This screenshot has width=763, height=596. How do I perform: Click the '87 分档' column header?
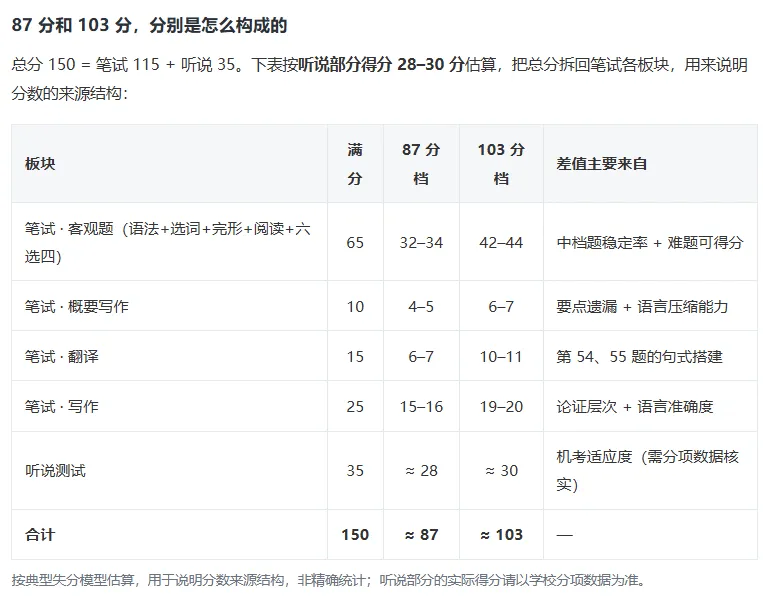coord(421,163)
